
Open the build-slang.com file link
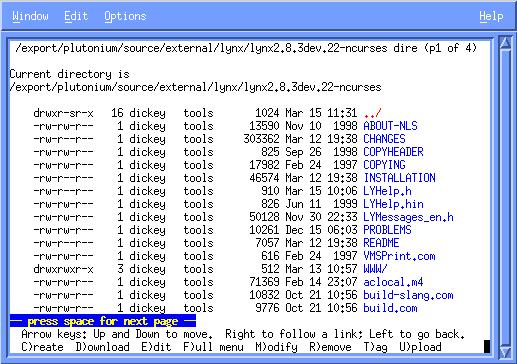pyautogui.click(x=408, y=295)
